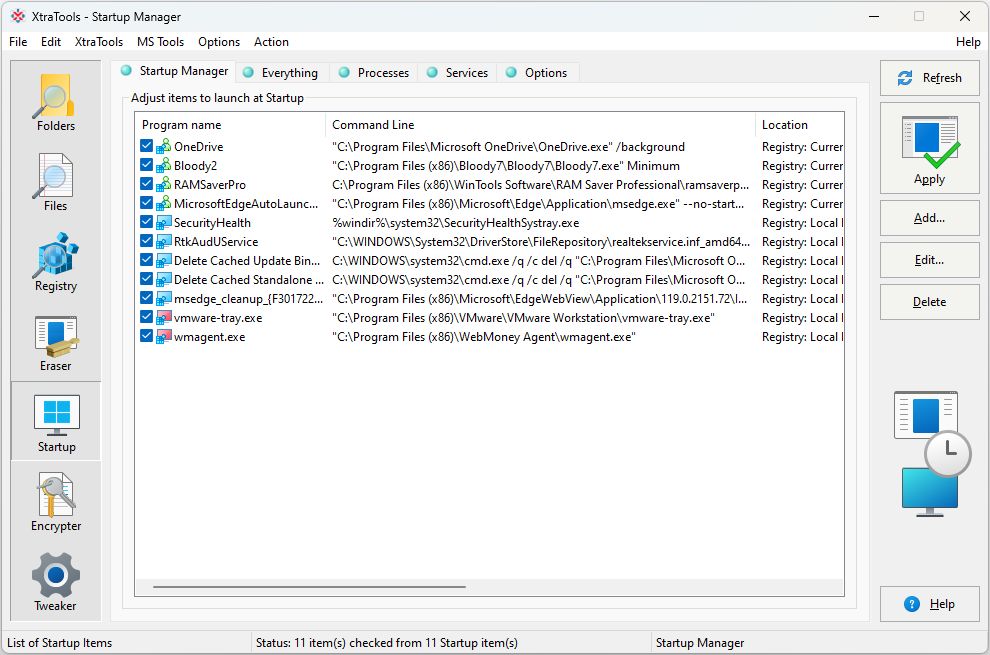Click the Apply monitor checkmark icon
The image size is (990, 655).
(x=929, y=146)
